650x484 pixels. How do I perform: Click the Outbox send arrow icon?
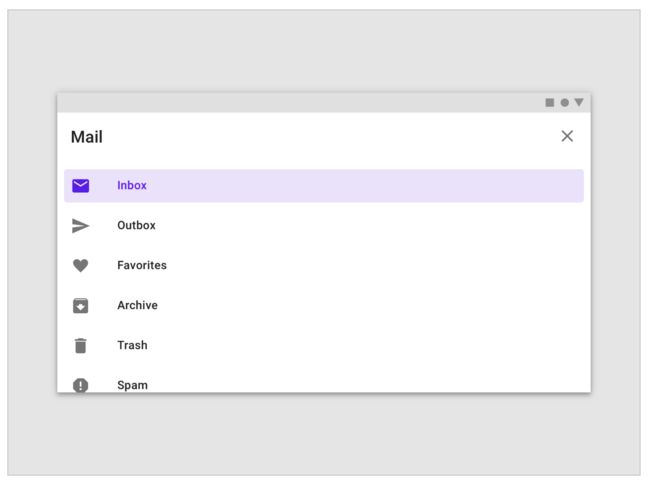tap(80, 226)
